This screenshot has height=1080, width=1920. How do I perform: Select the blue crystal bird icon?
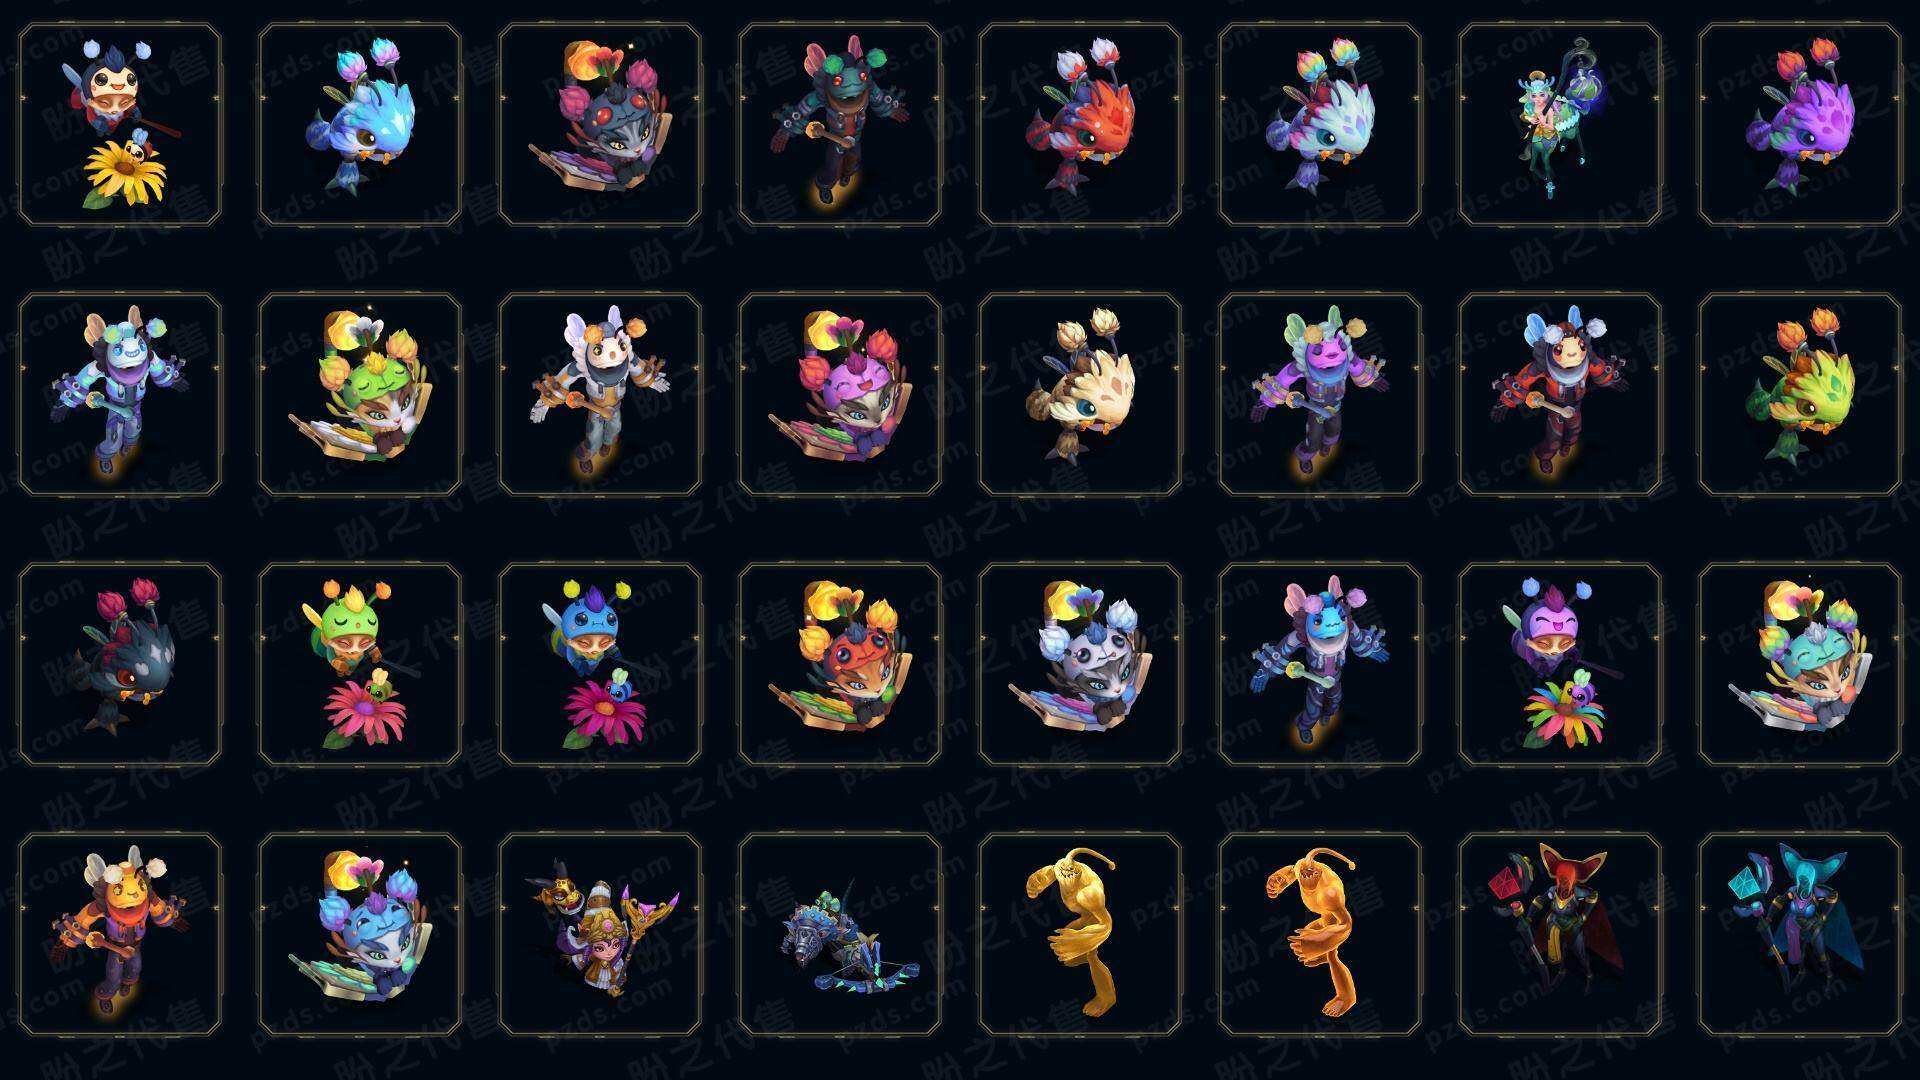[x=360, y=125]
